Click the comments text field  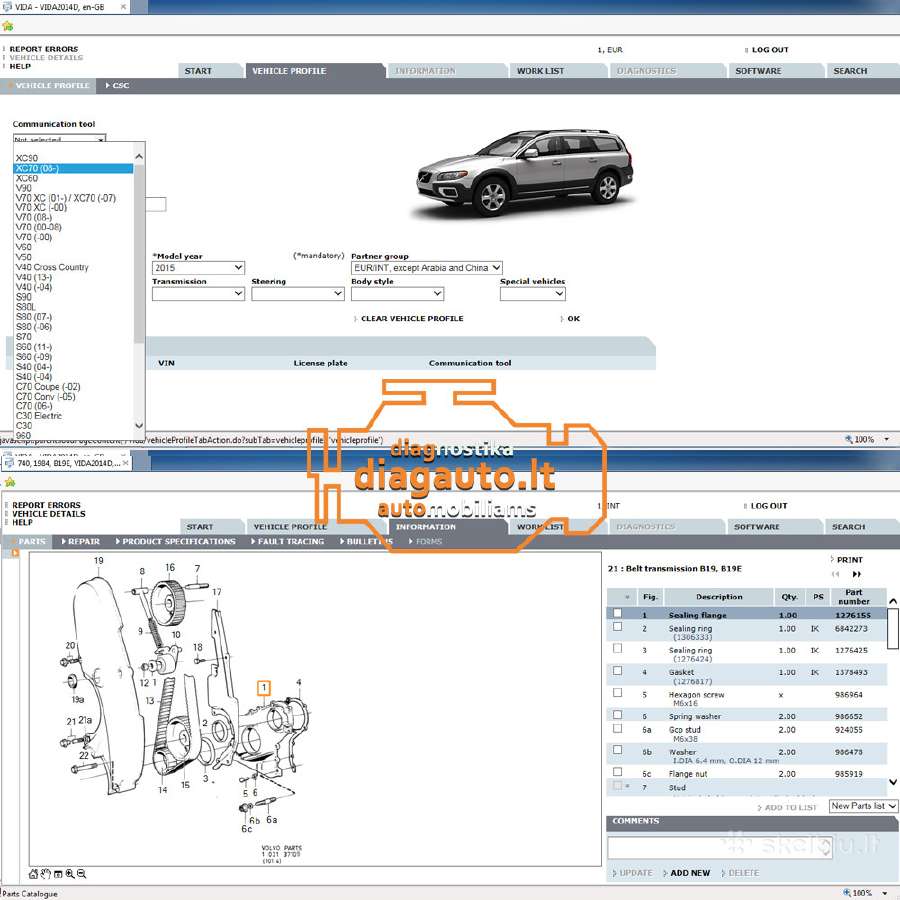point(720,847)
